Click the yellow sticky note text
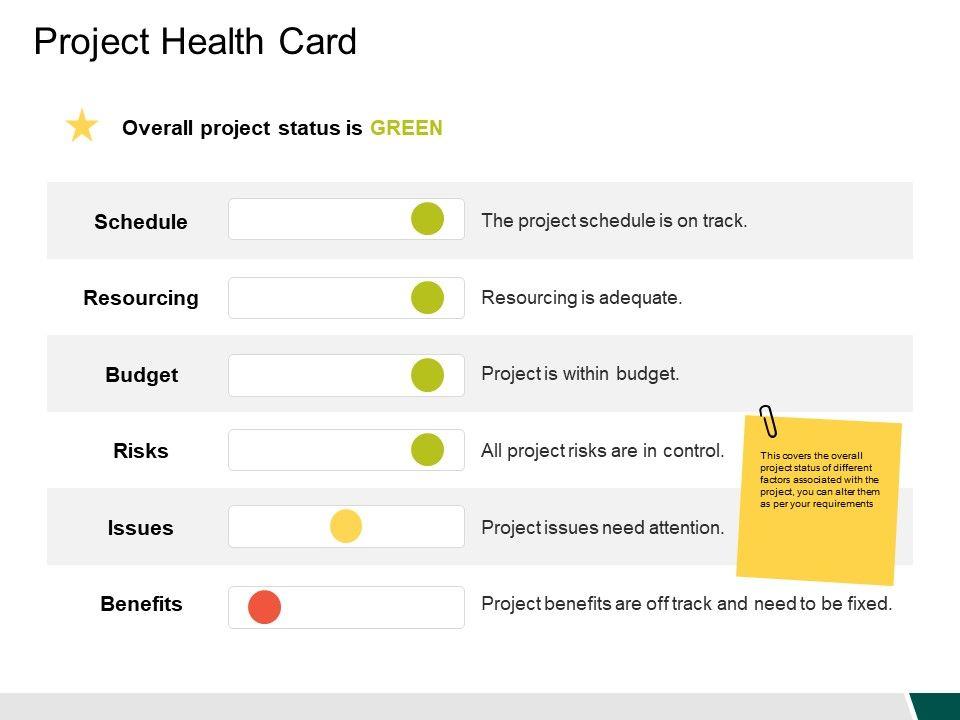Viewport: 960px width, 720px height. point(819,480)
